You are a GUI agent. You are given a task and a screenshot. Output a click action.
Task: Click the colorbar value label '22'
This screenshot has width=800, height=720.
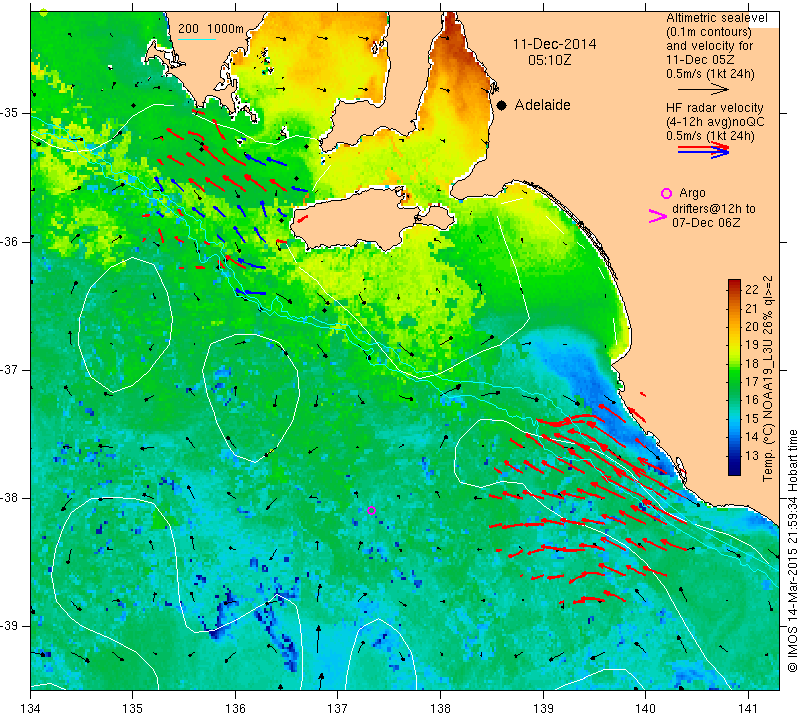(752, 289)
